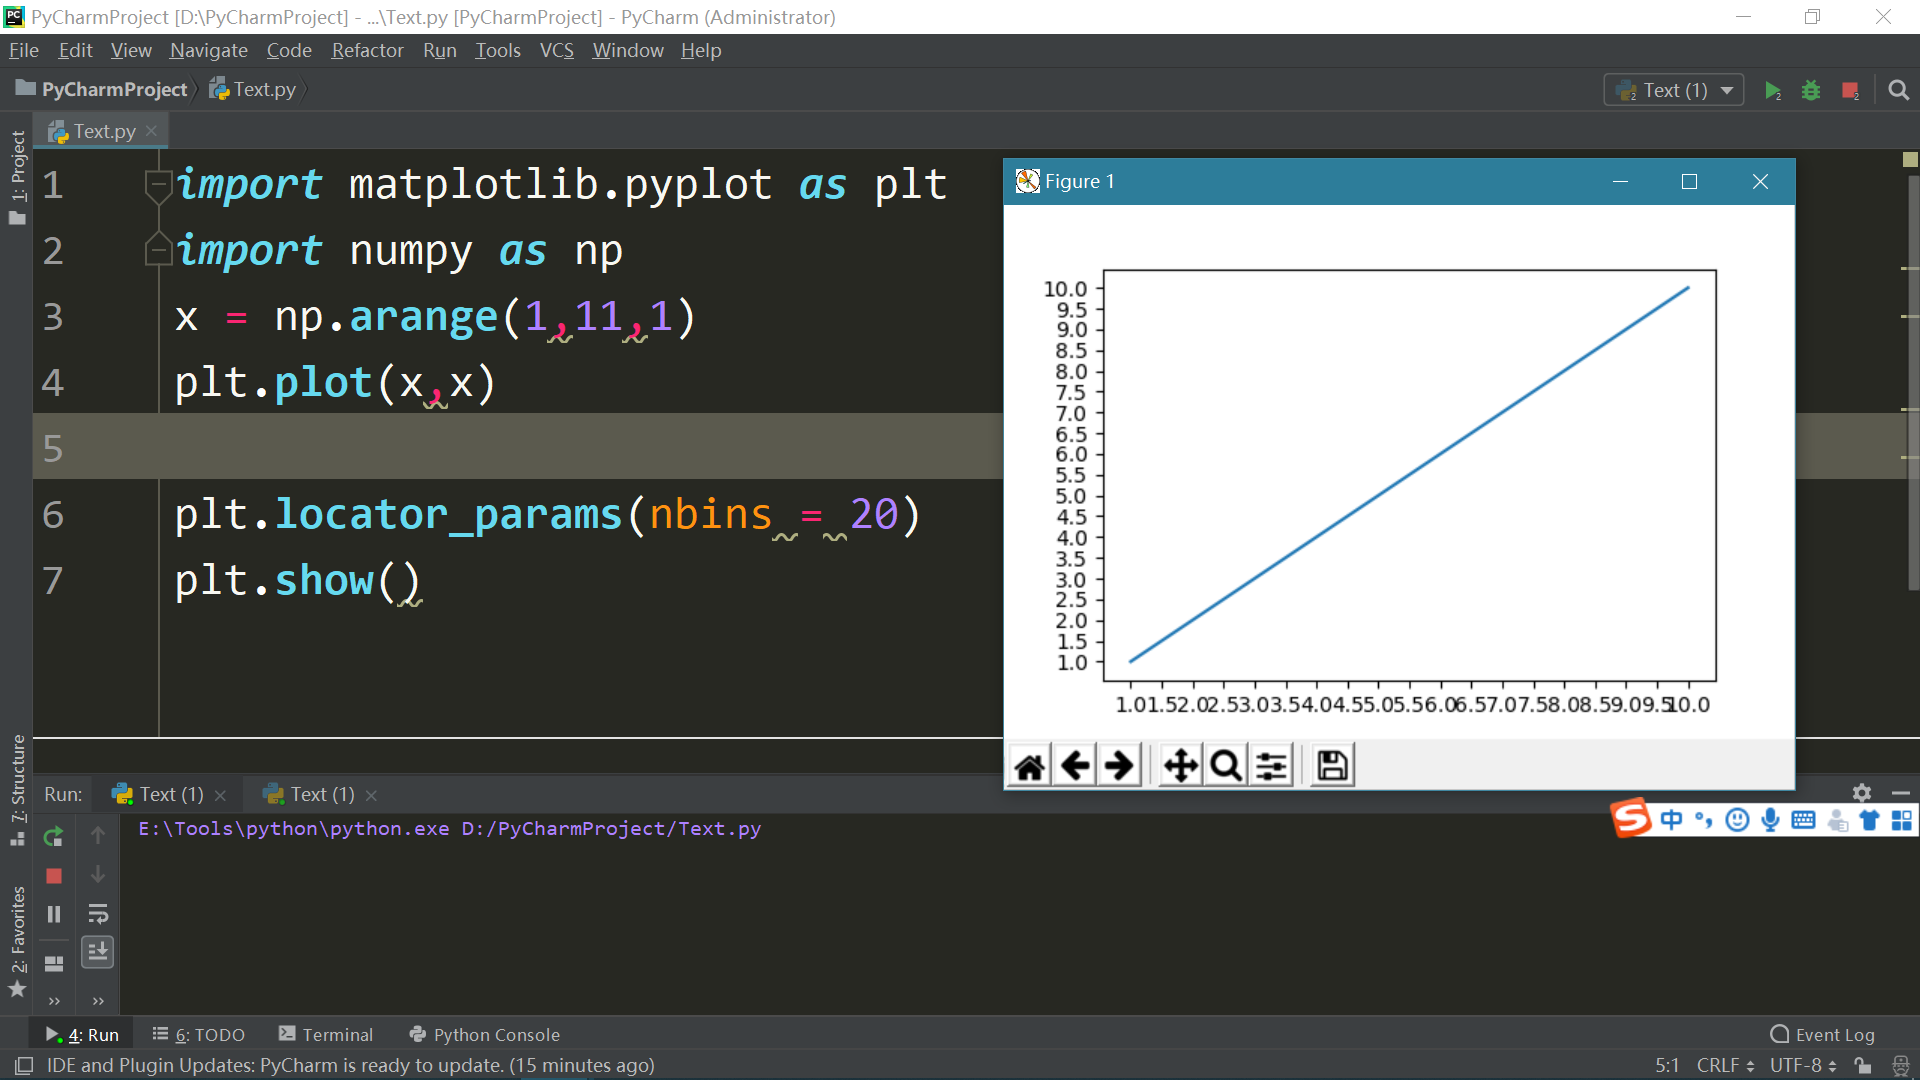Open CRLF line separator selector
1920x1080 pixels.
(1724, 1065)
